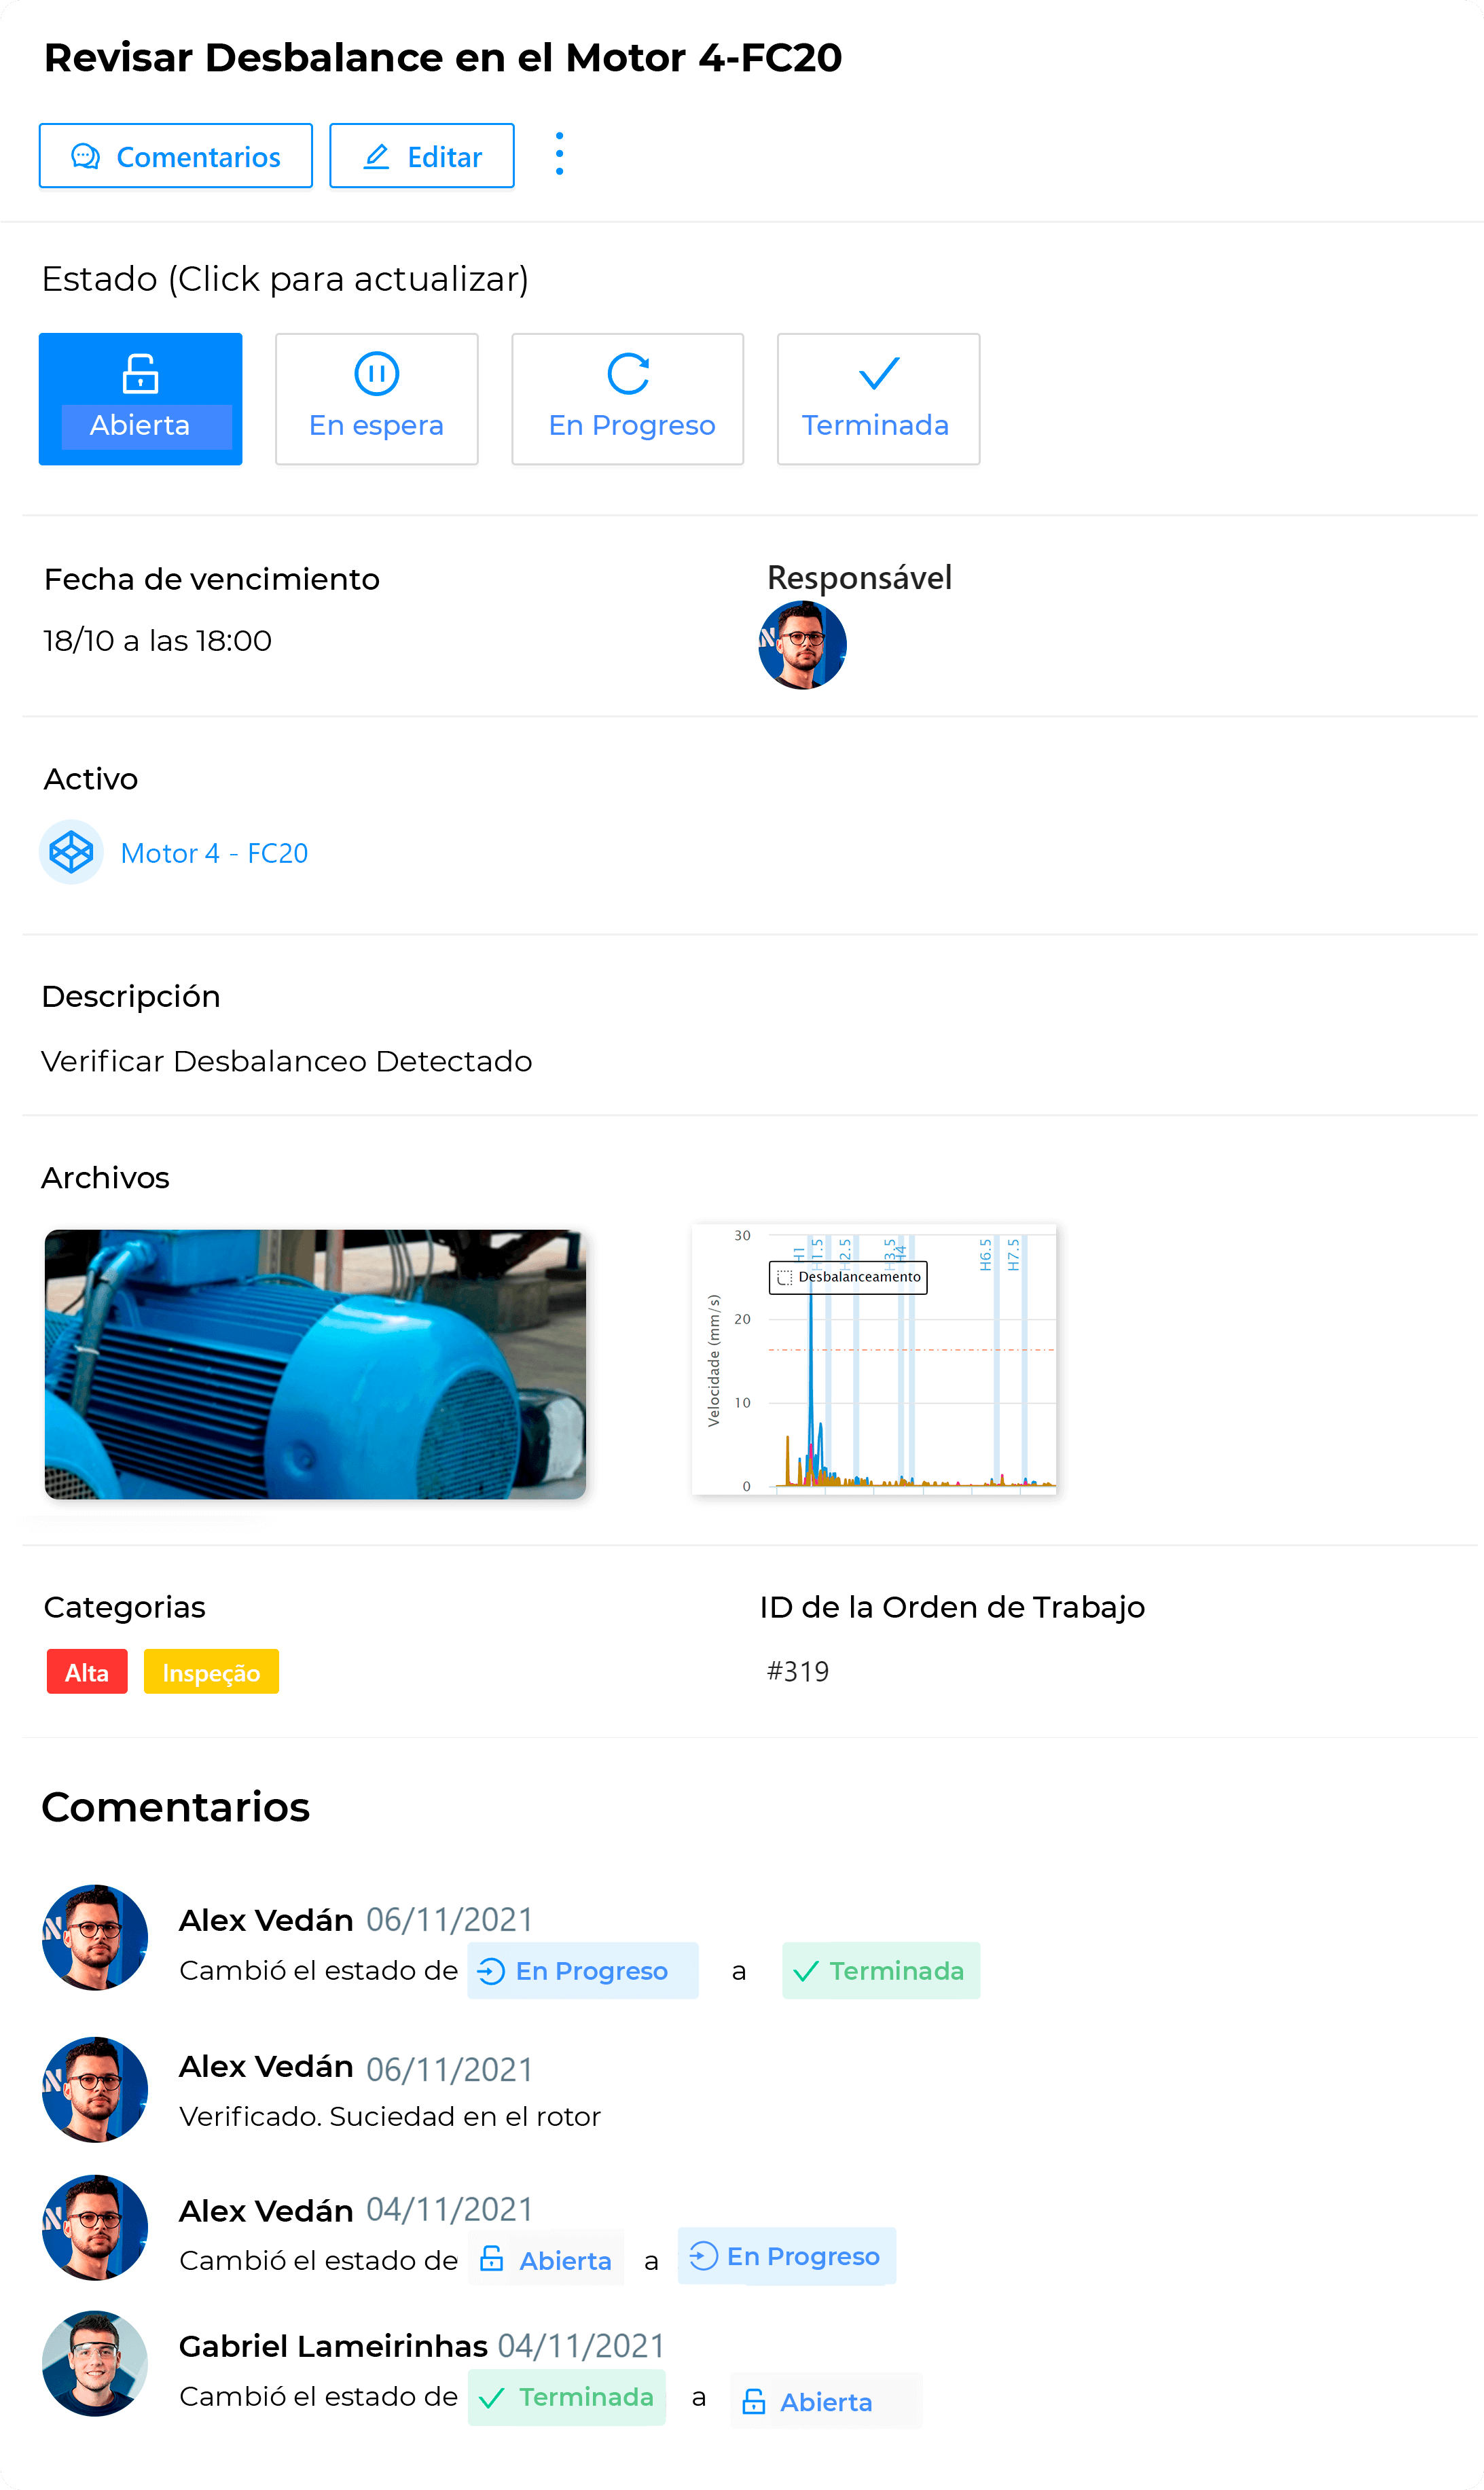Switch the status to En Progreso
Screen dimensions: 1484x2490
tap(627, 398)
